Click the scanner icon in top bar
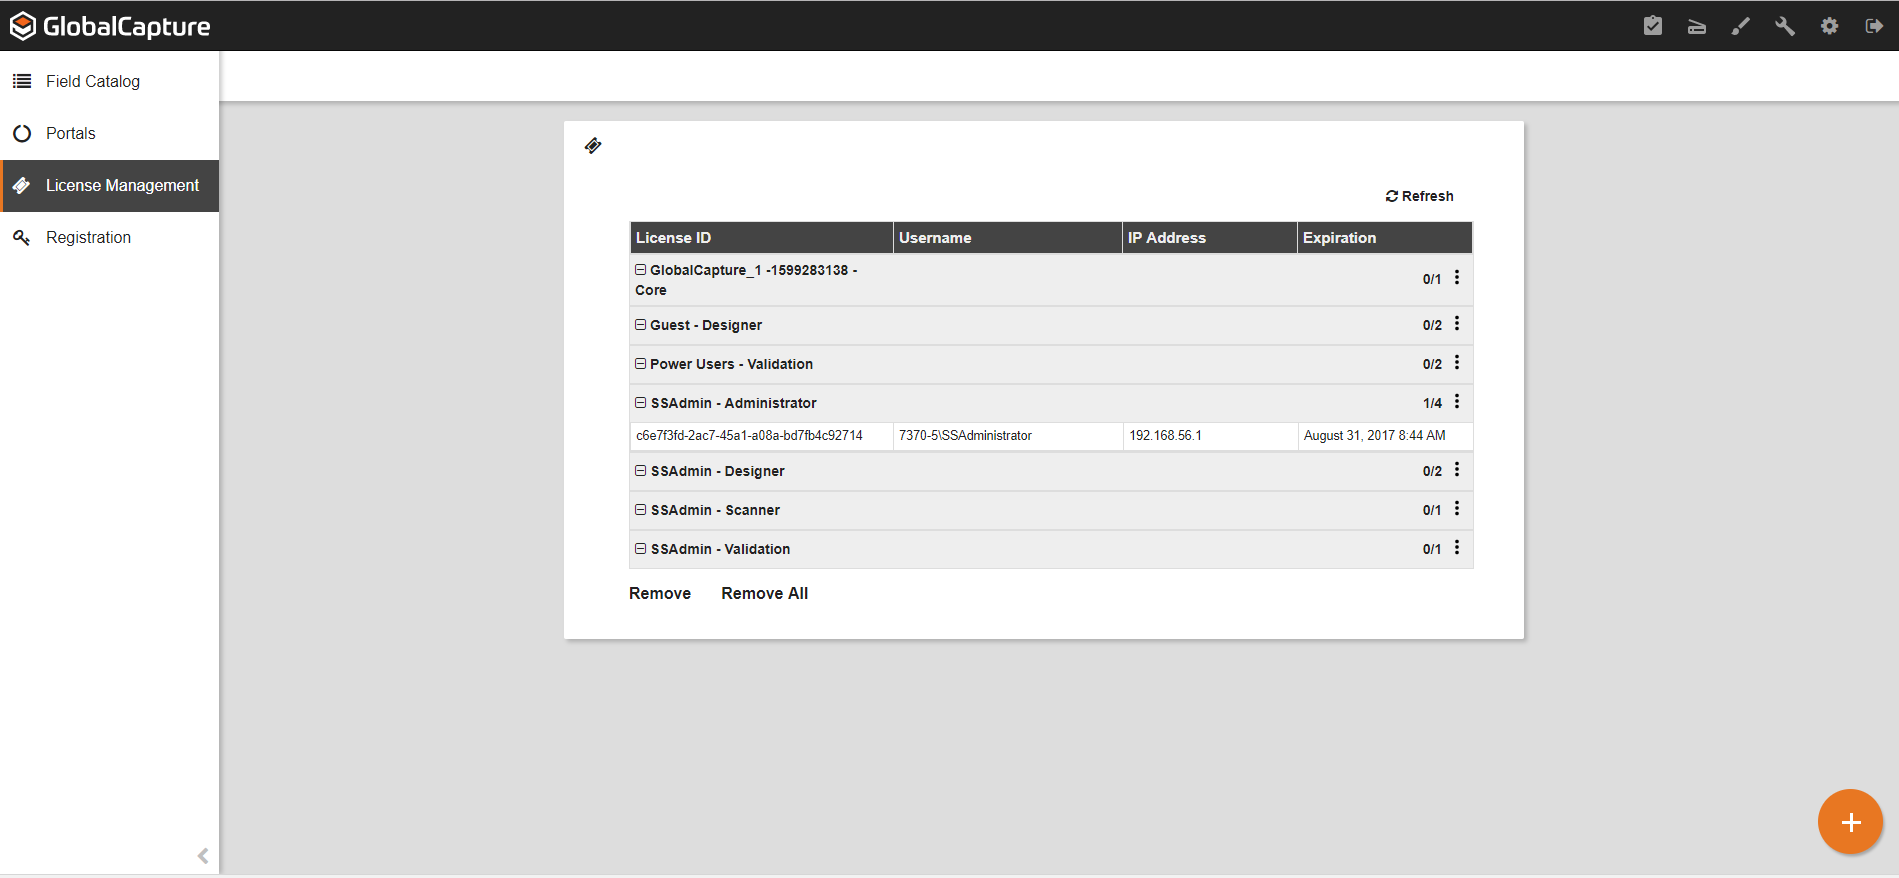Image resolution: width=1899 pixels, height=878 pixels. [1696, 26]
